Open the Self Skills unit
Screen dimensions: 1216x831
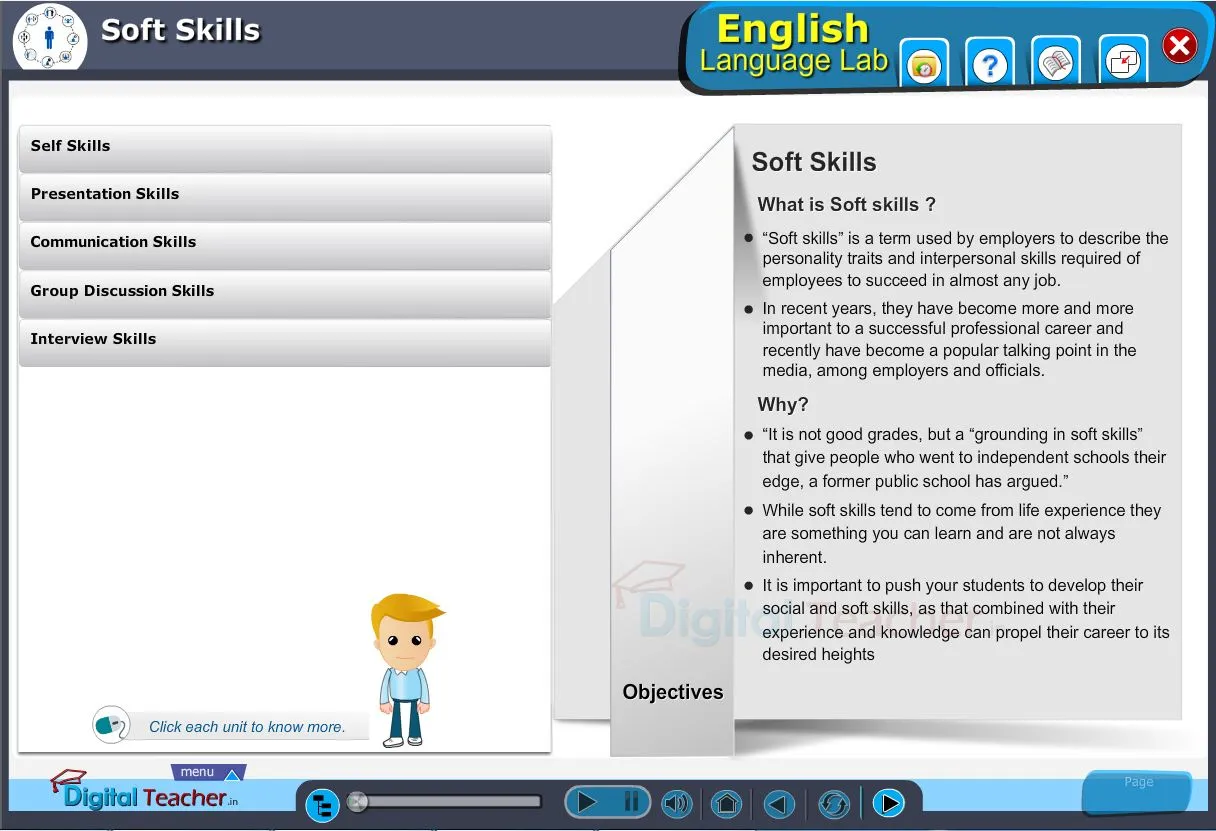(x=284, y=148)
